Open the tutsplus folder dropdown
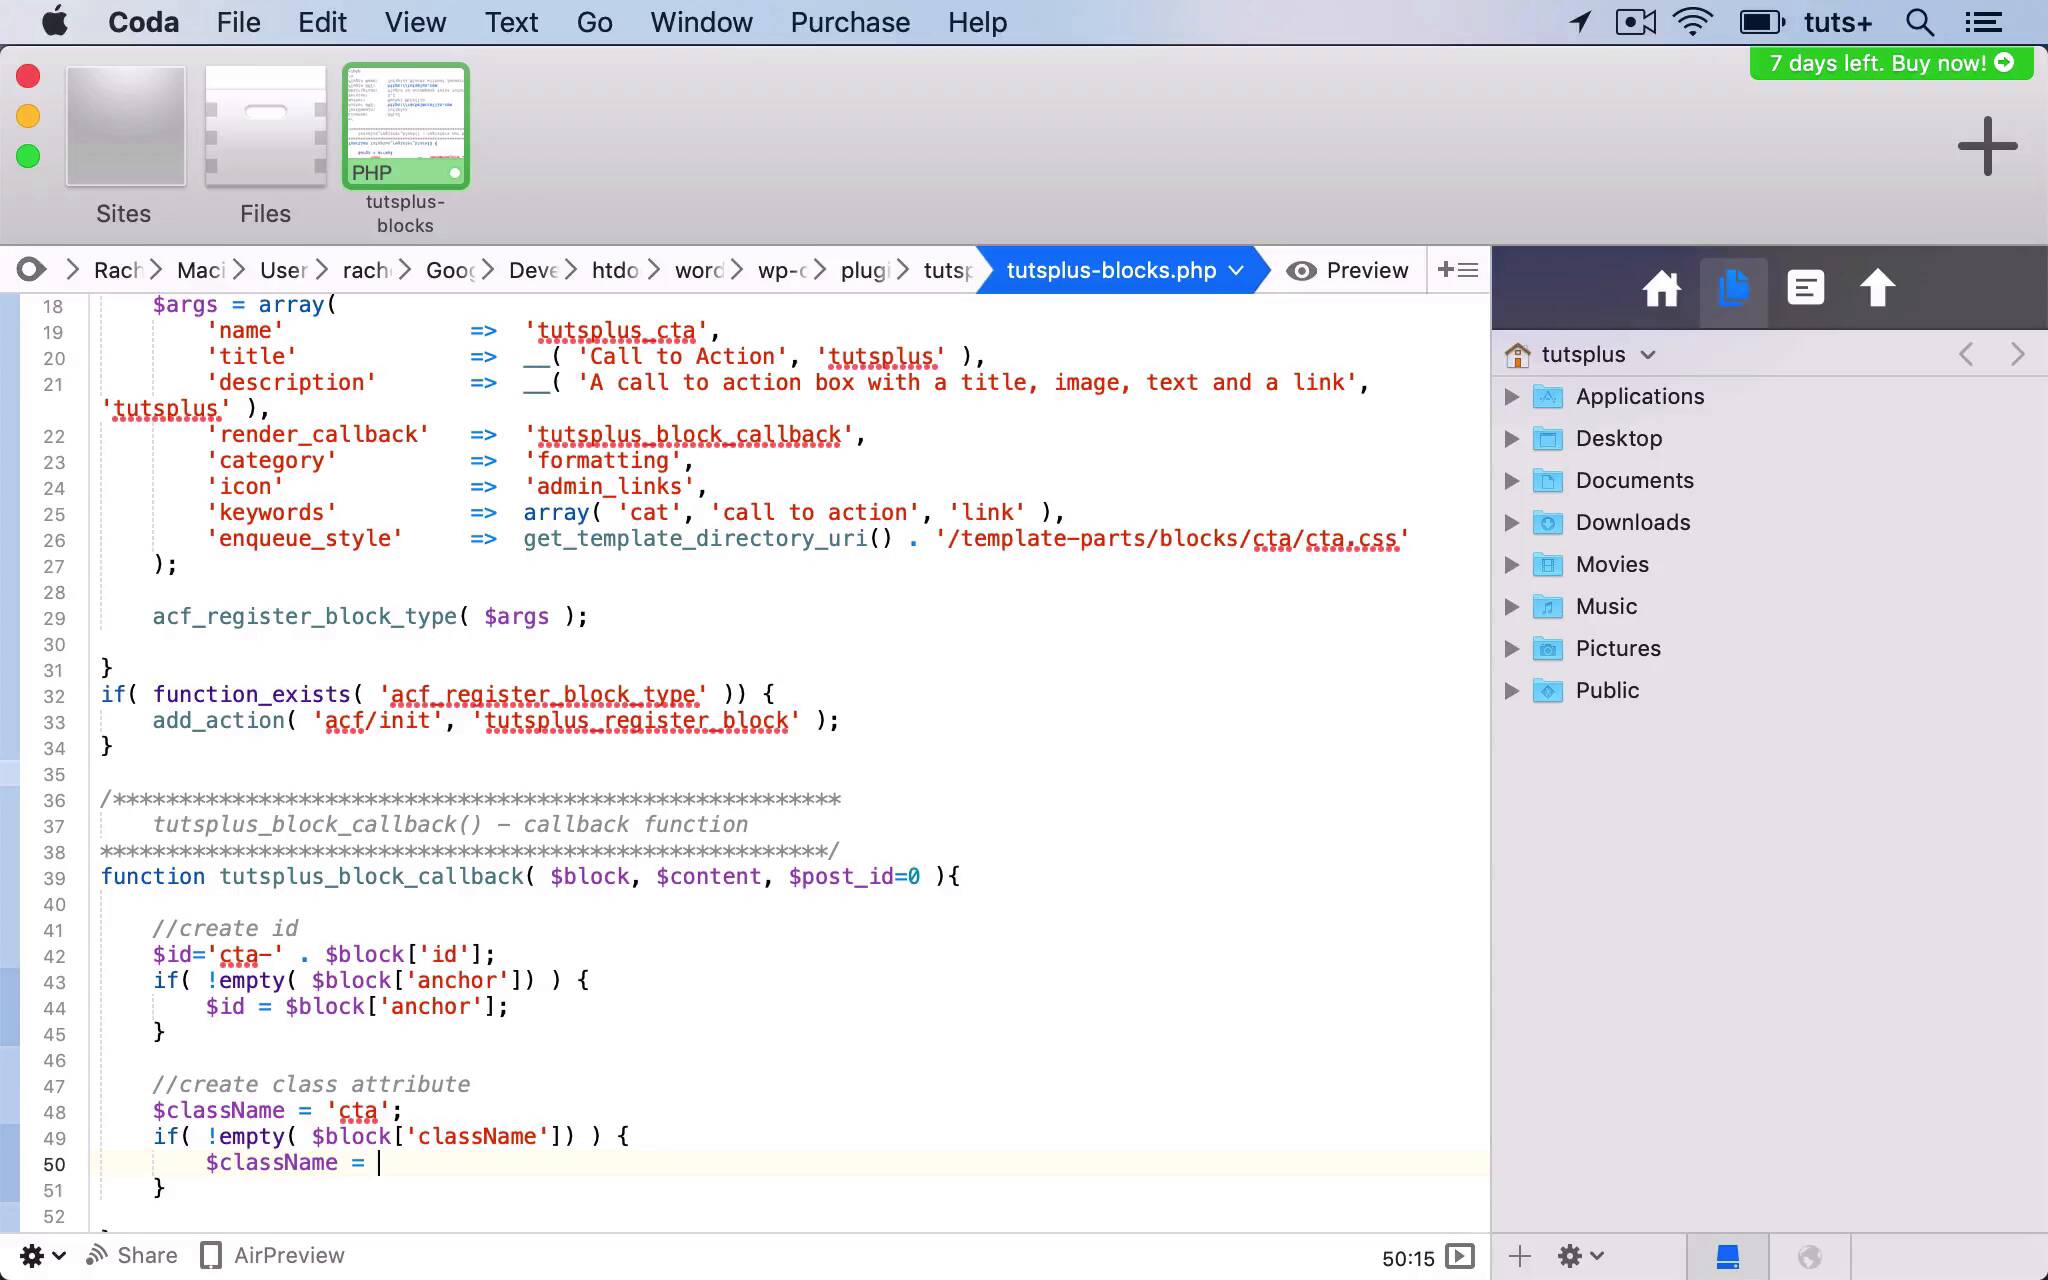Image resolution: width=2048 pixels, height=1280 pixels. click(x=1646, y=354)
